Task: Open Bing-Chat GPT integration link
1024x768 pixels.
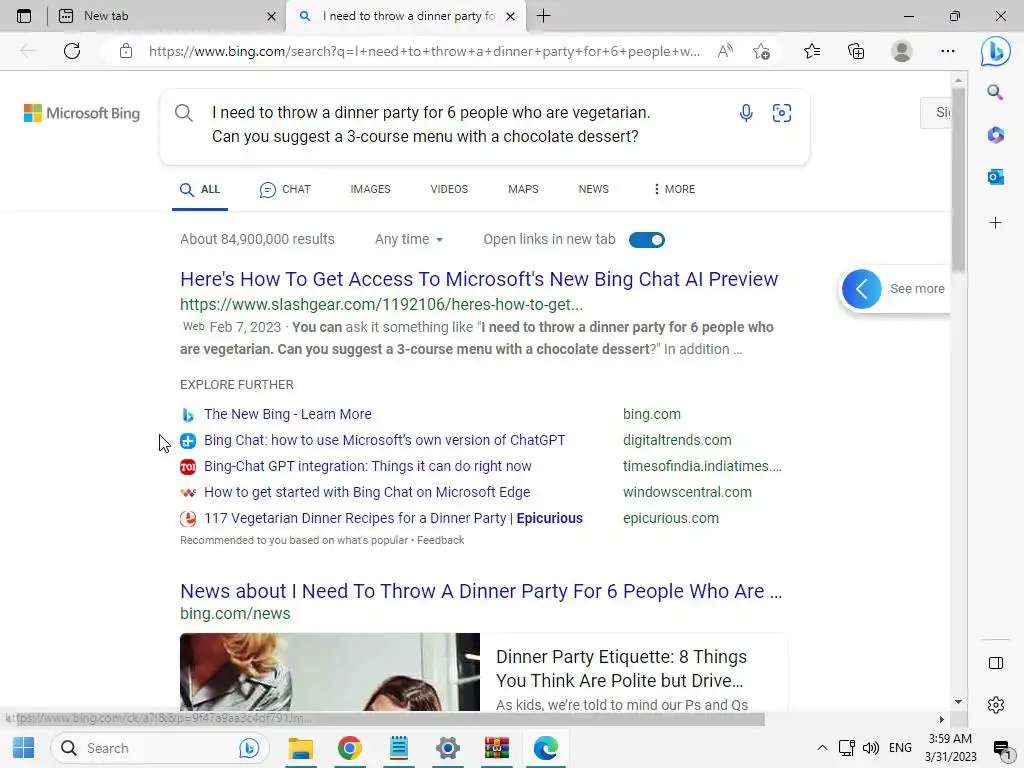Action: click(x=368, y=466)
